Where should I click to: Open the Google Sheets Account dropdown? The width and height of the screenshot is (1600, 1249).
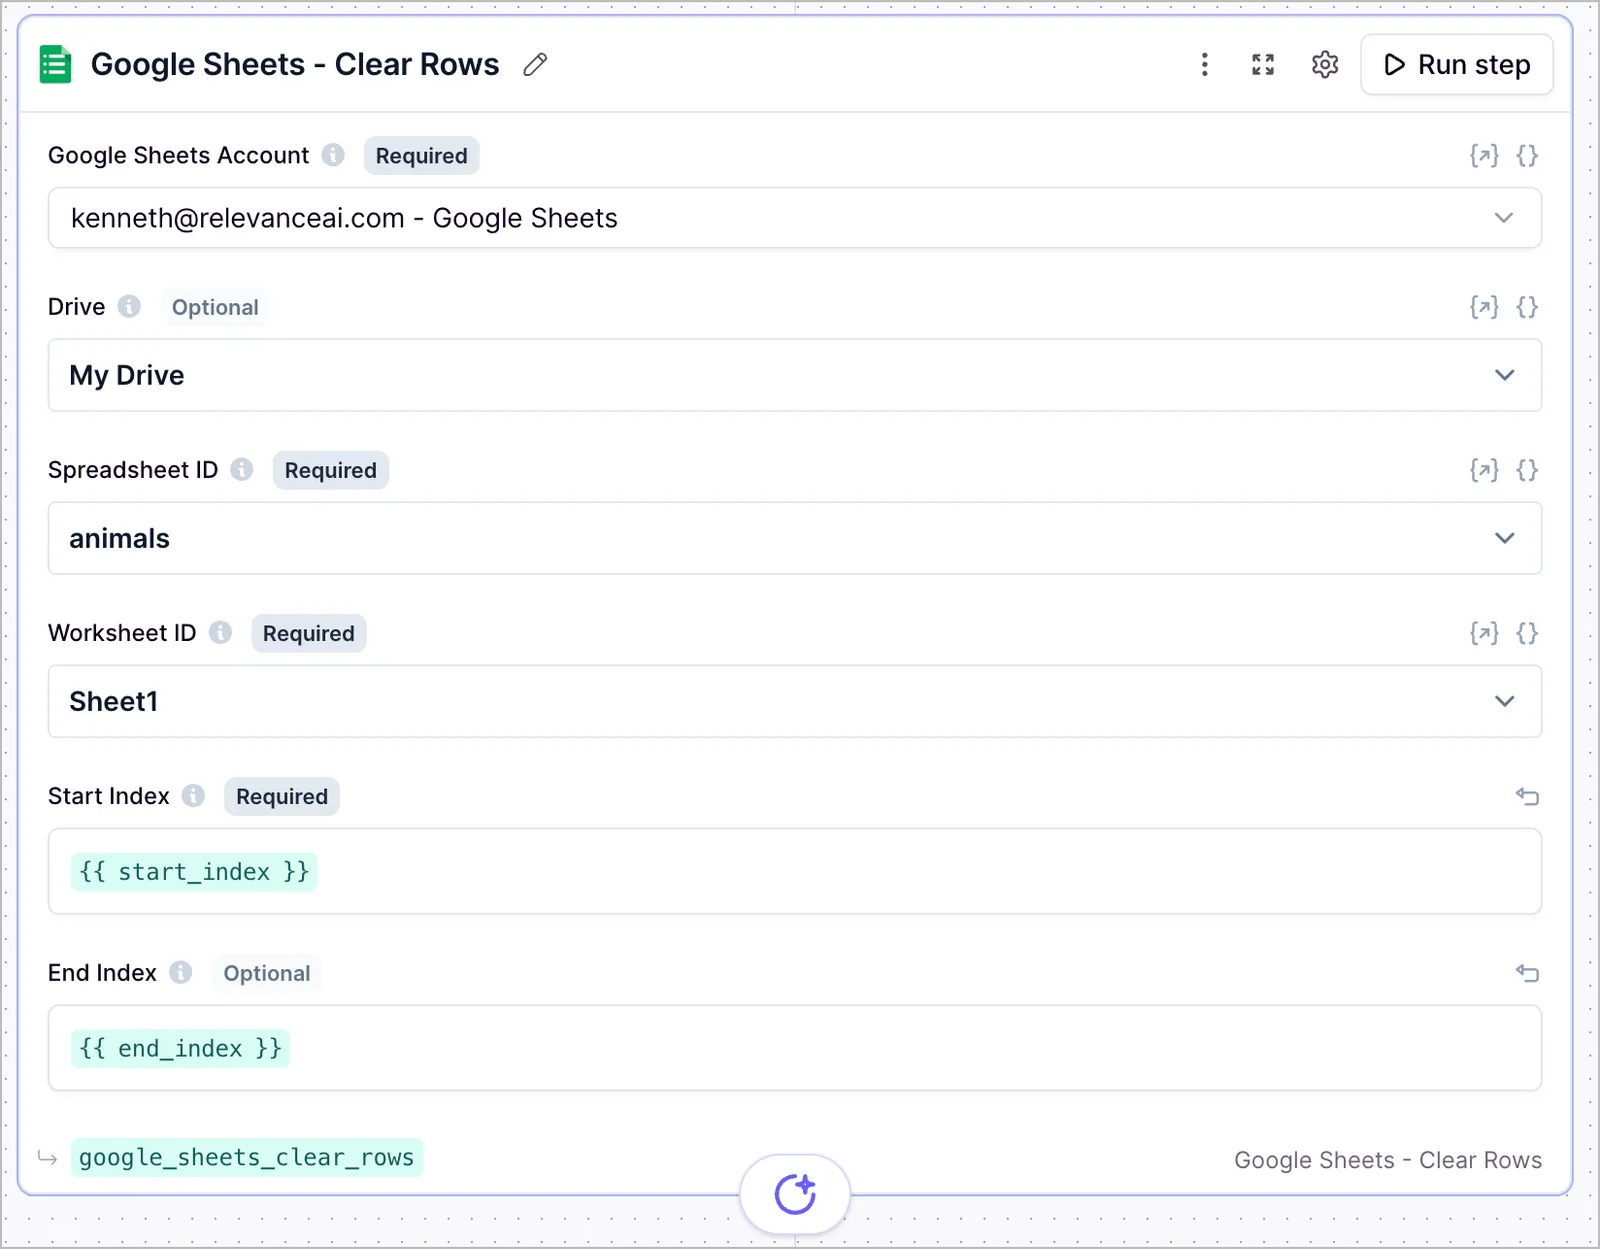tap(795, 218)
